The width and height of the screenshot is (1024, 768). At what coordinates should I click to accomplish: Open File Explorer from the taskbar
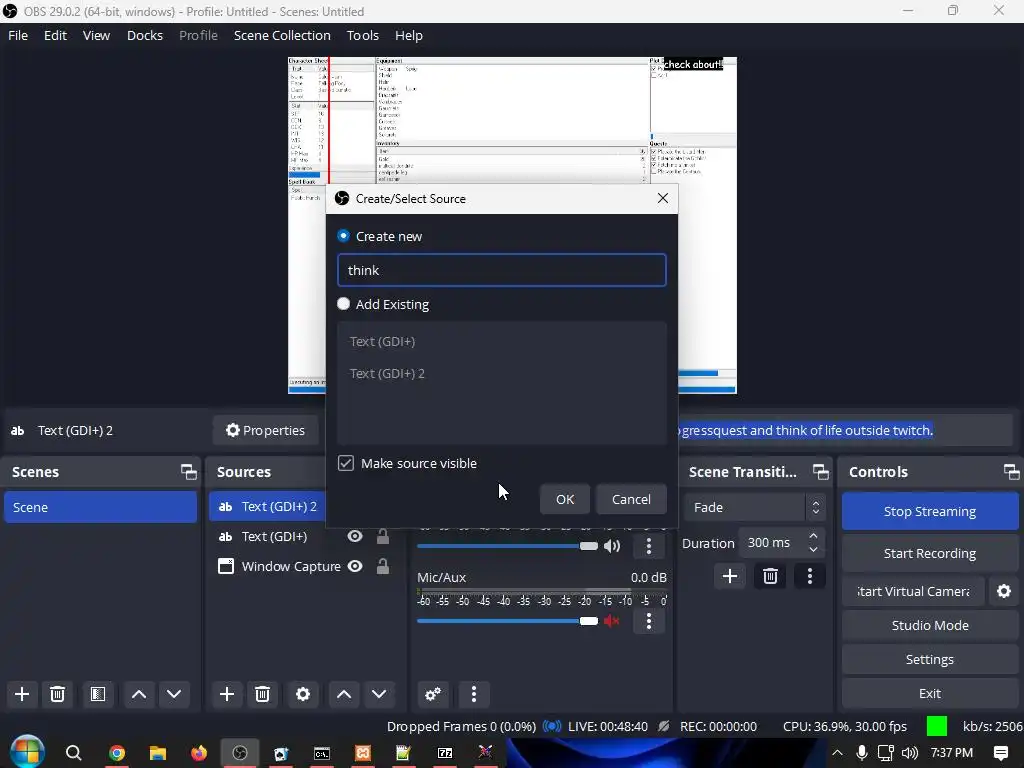click(x=157, y=753)
